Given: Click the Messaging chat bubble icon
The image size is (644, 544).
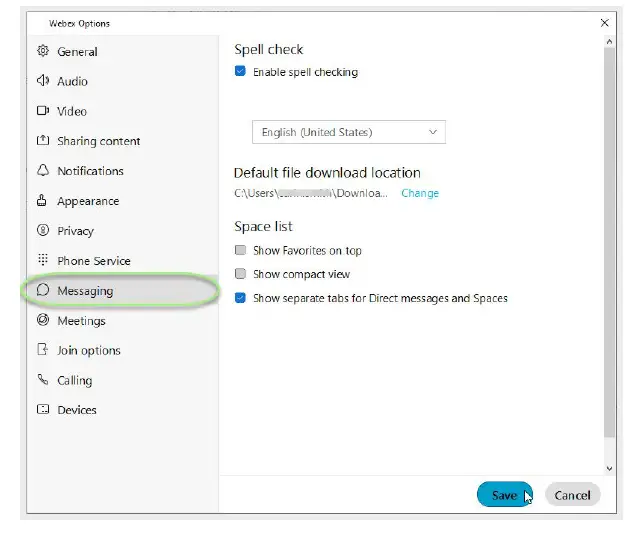Looking at the screenshot, I should 43,290.
